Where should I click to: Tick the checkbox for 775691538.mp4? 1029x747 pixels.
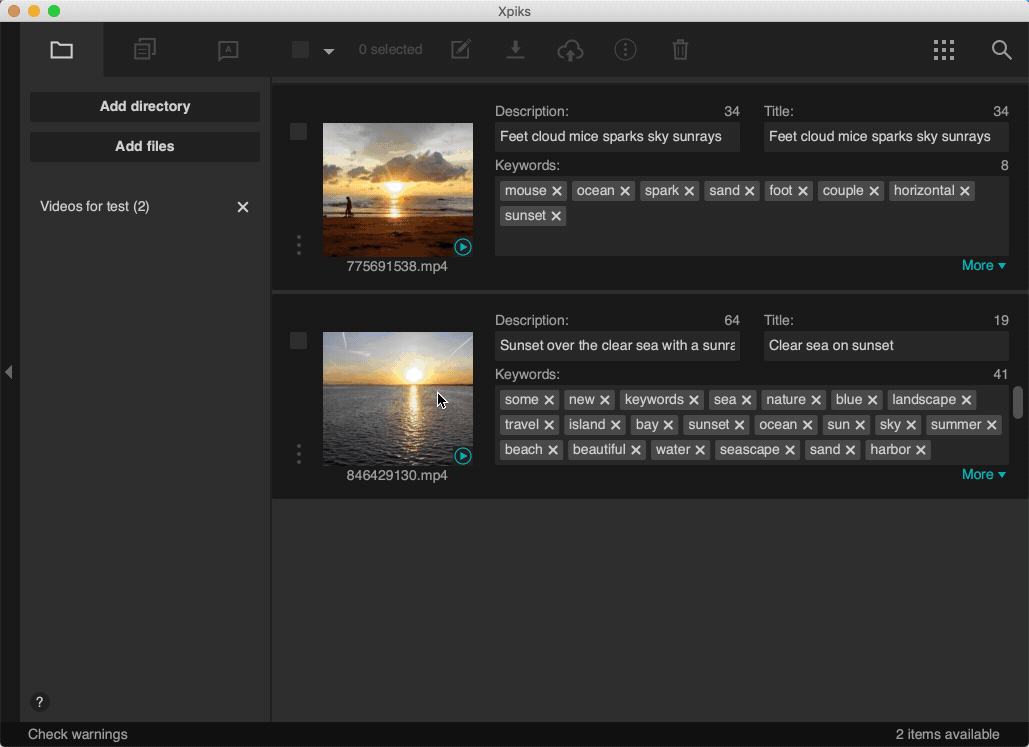[298, 132]
